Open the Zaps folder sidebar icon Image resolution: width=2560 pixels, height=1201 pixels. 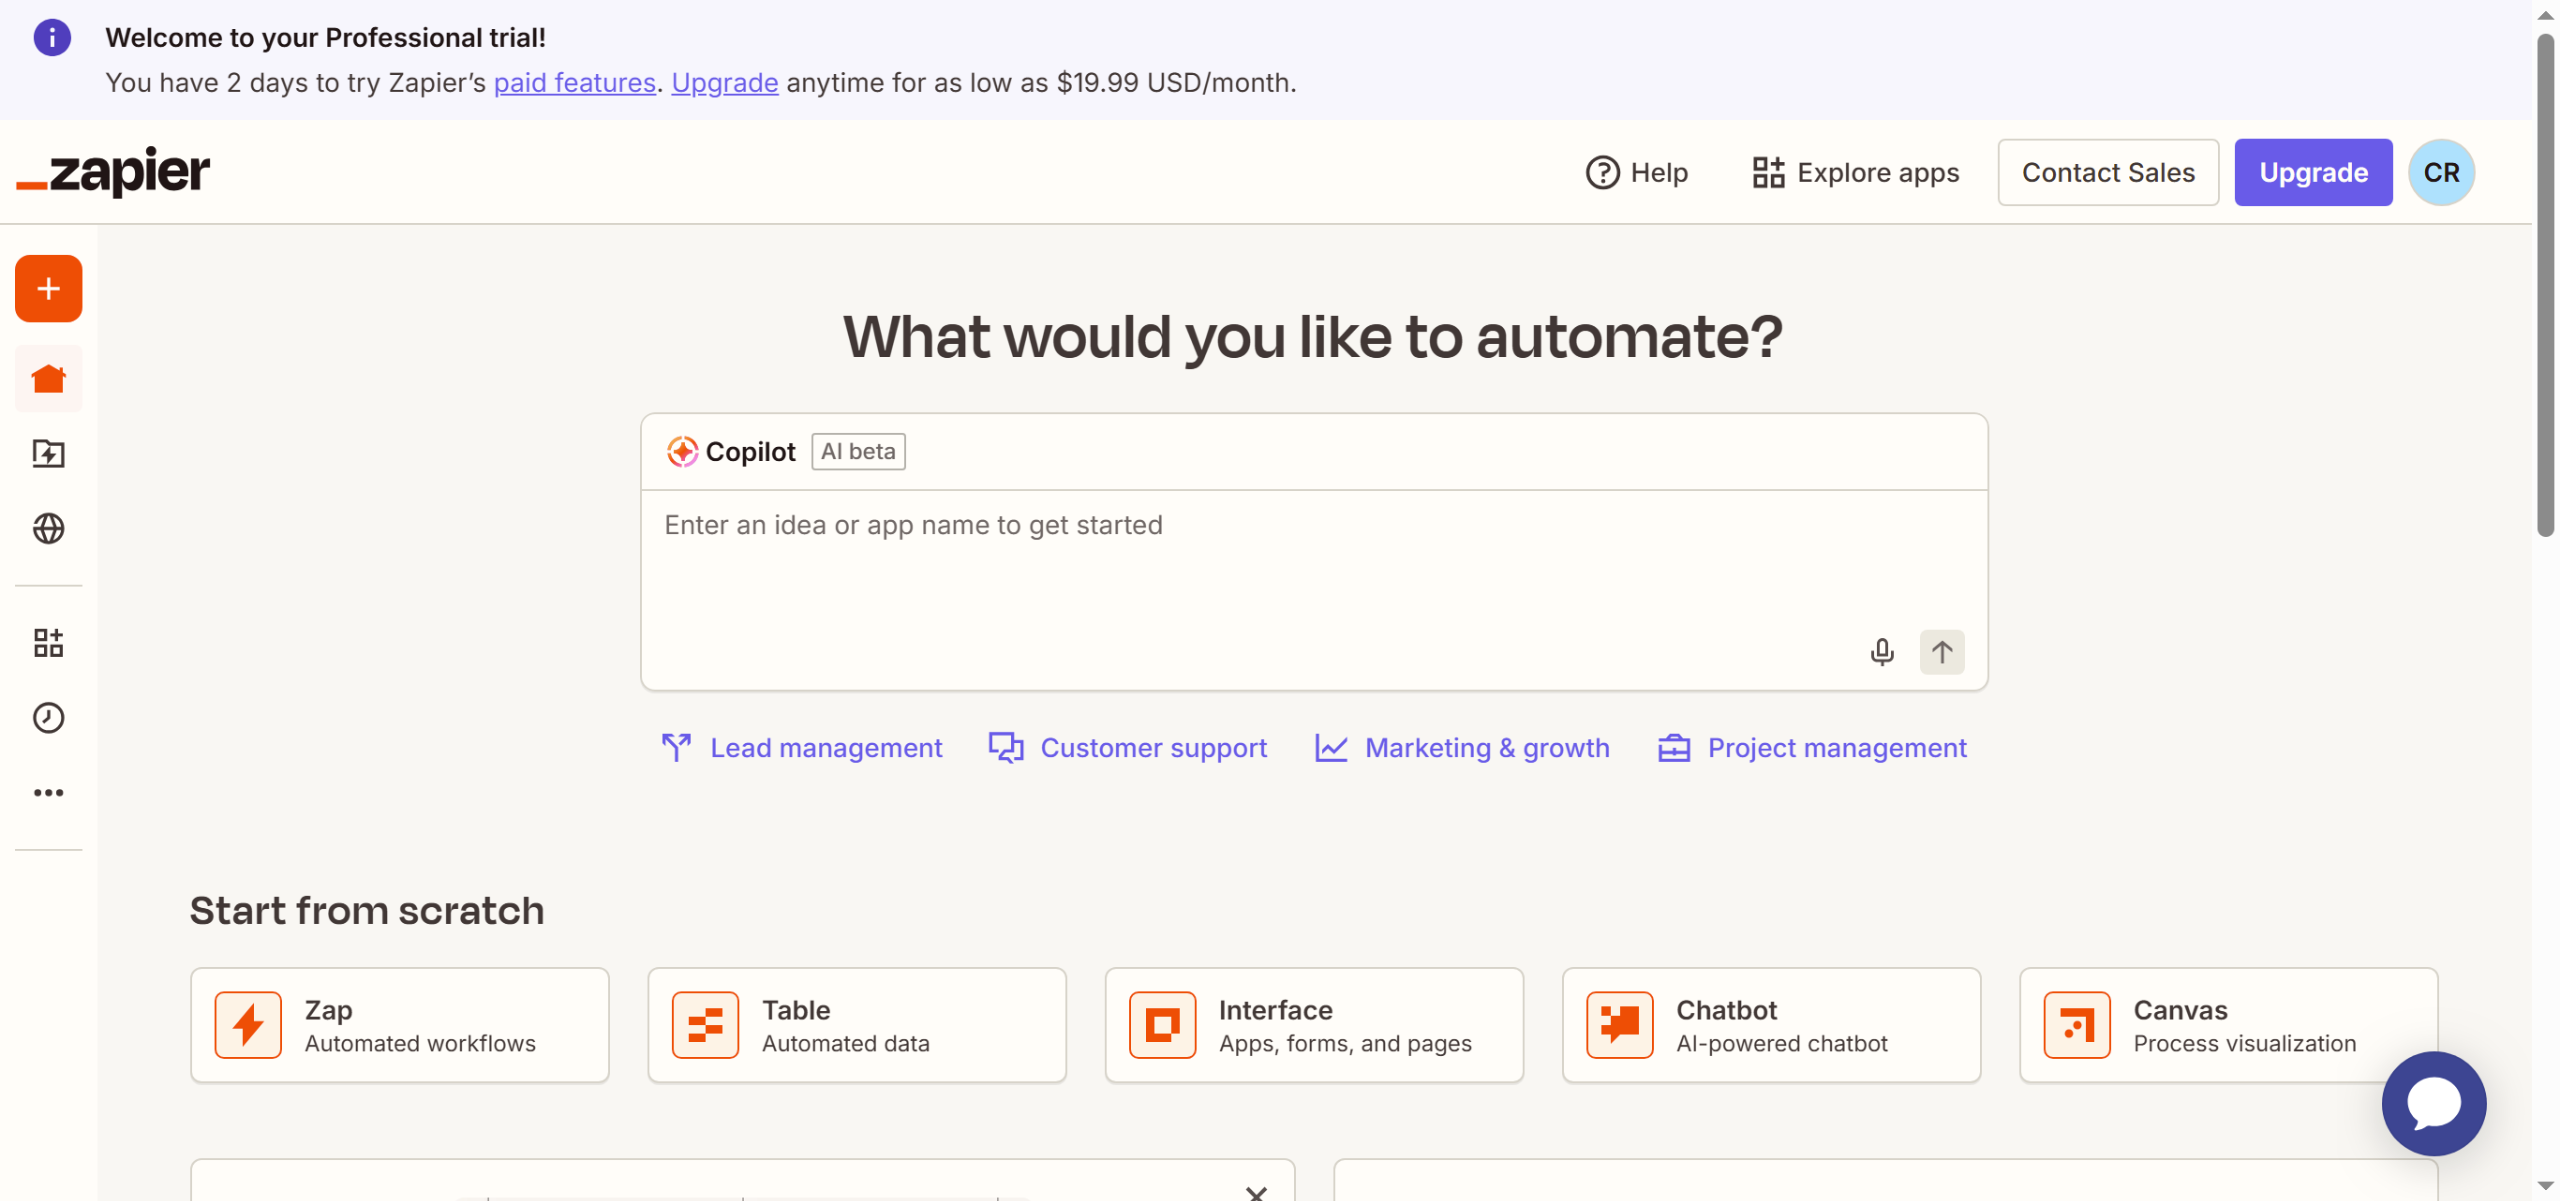click(x=48, y=454)
